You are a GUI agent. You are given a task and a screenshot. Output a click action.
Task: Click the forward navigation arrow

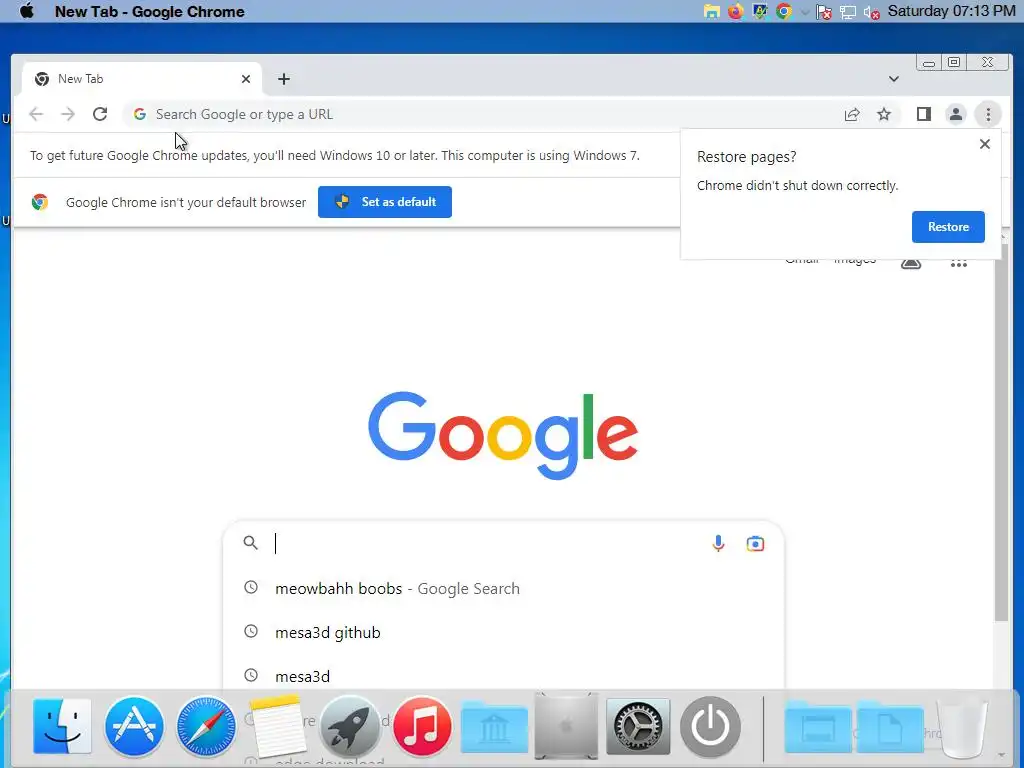68,114
